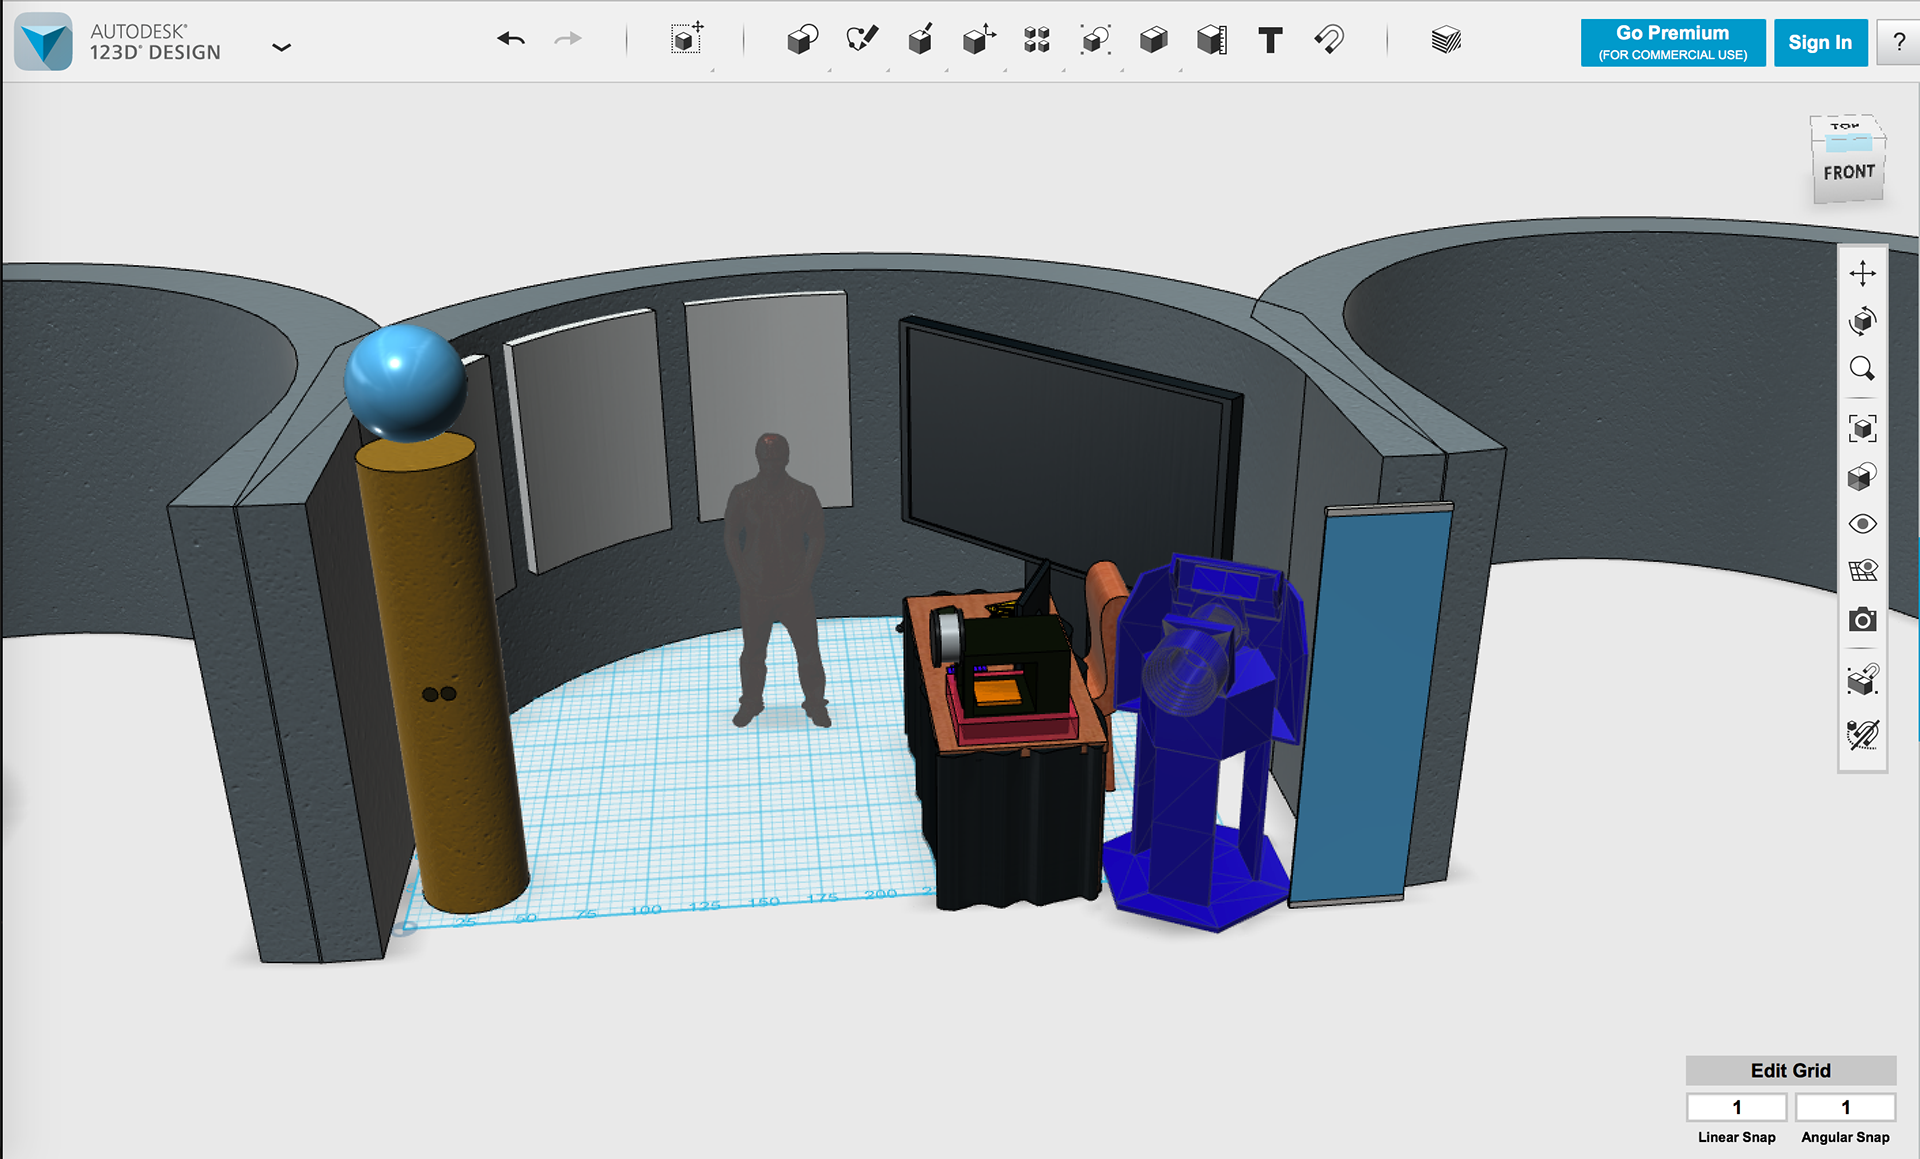Click the Go Premium button

pos(1672,42)
